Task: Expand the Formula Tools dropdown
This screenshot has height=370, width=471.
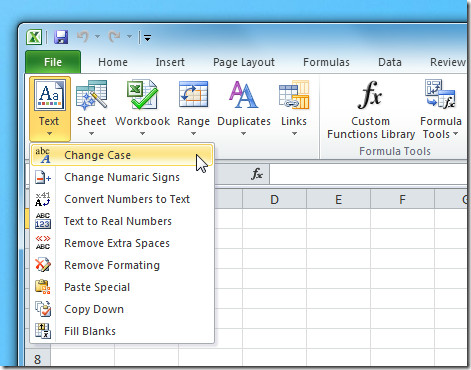Action: [441, 110]
